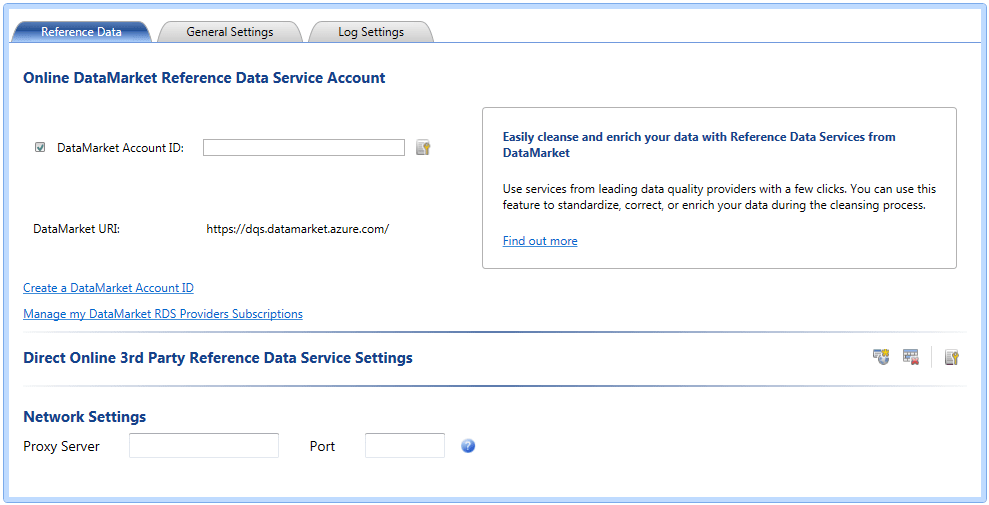Focus the DataMarket Account ID text field
Image resolution: width=989 pixels, height=505 pixels.
coord(304,148)
